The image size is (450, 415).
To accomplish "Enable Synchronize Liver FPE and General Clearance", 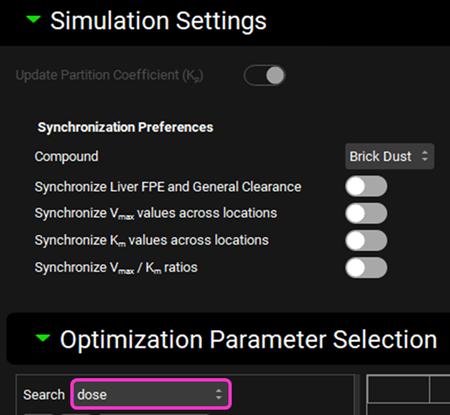I will [x=366, y=186].
